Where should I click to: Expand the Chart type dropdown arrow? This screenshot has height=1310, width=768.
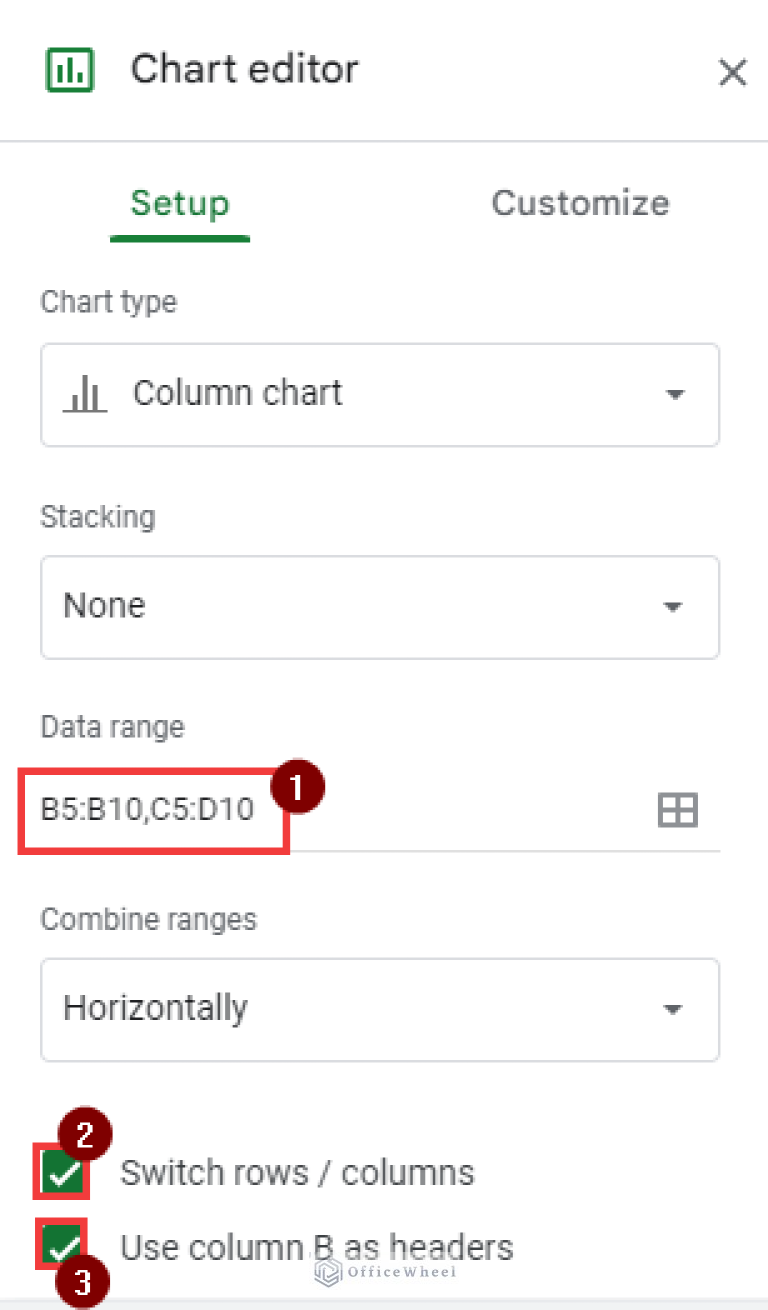676,394
